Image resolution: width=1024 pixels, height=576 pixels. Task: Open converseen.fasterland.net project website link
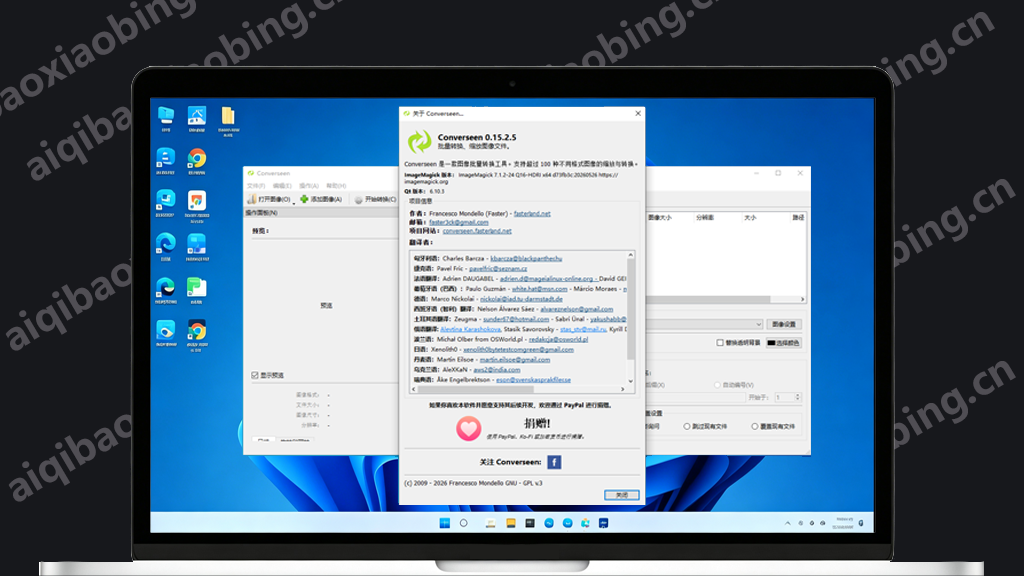click(477, 231)
